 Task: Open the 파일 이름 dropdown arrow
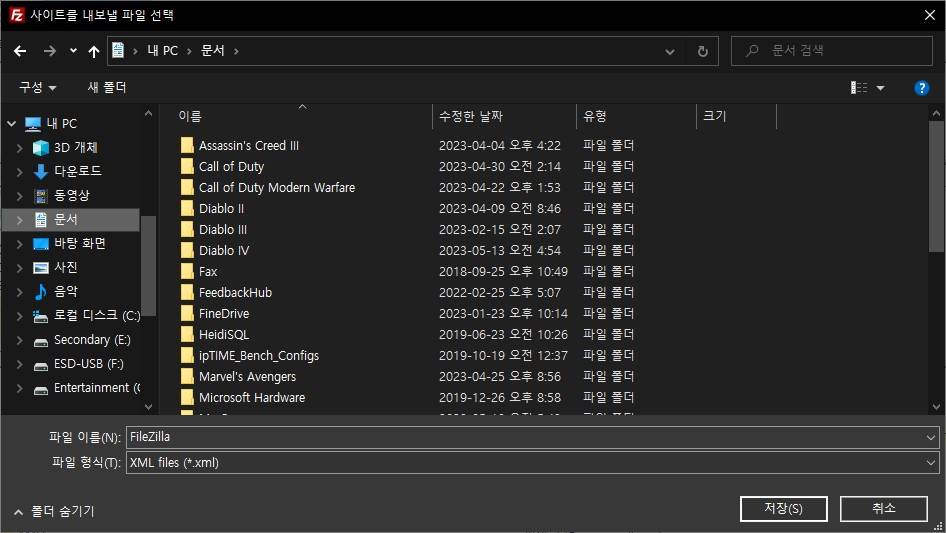pyautogui.click(x=930, y=437)
